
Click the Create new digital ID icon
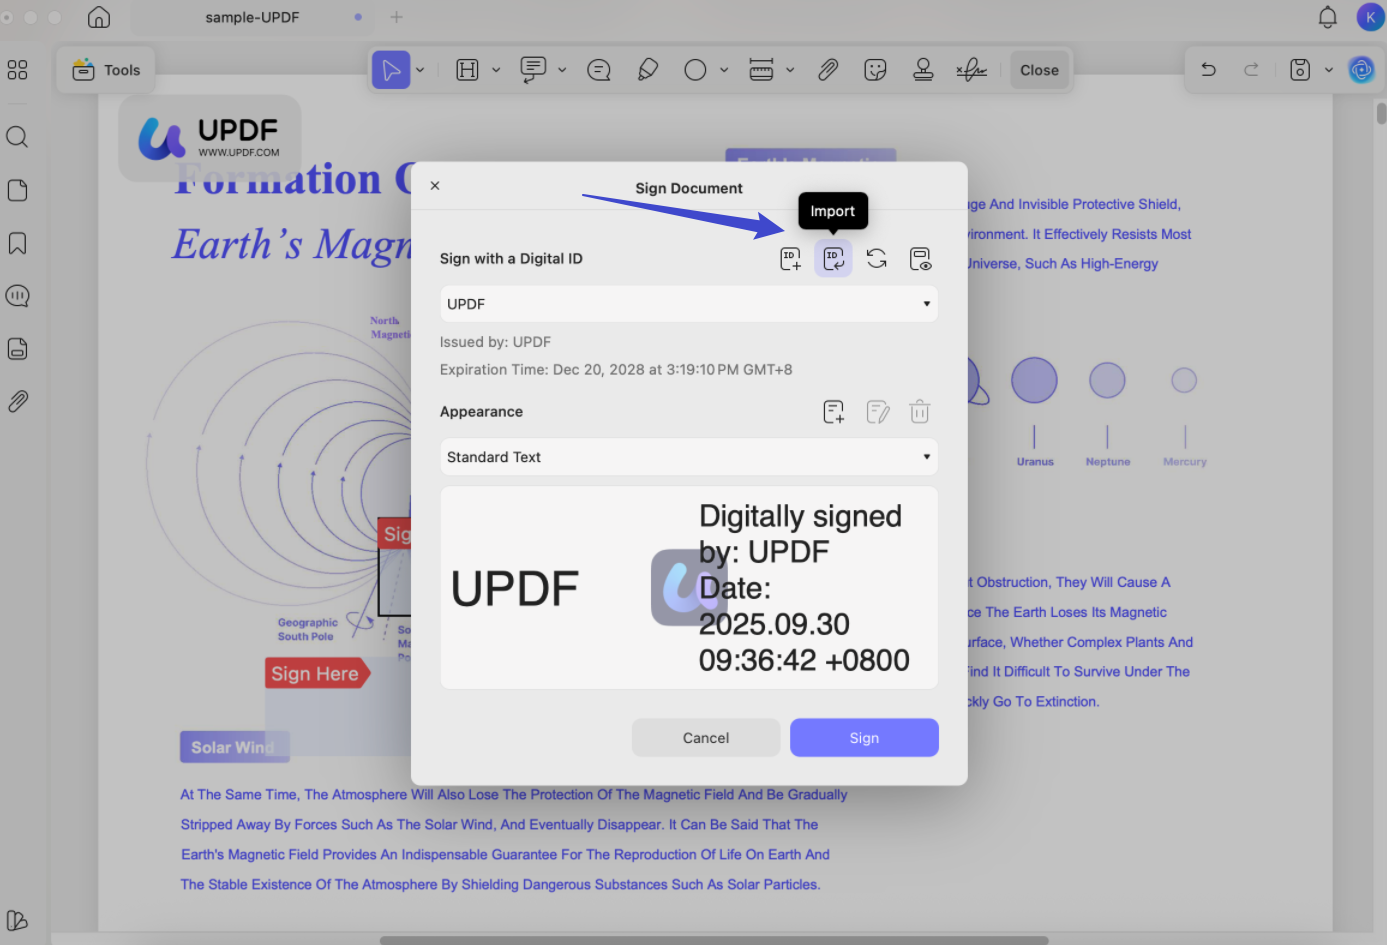tap(790, 259)
